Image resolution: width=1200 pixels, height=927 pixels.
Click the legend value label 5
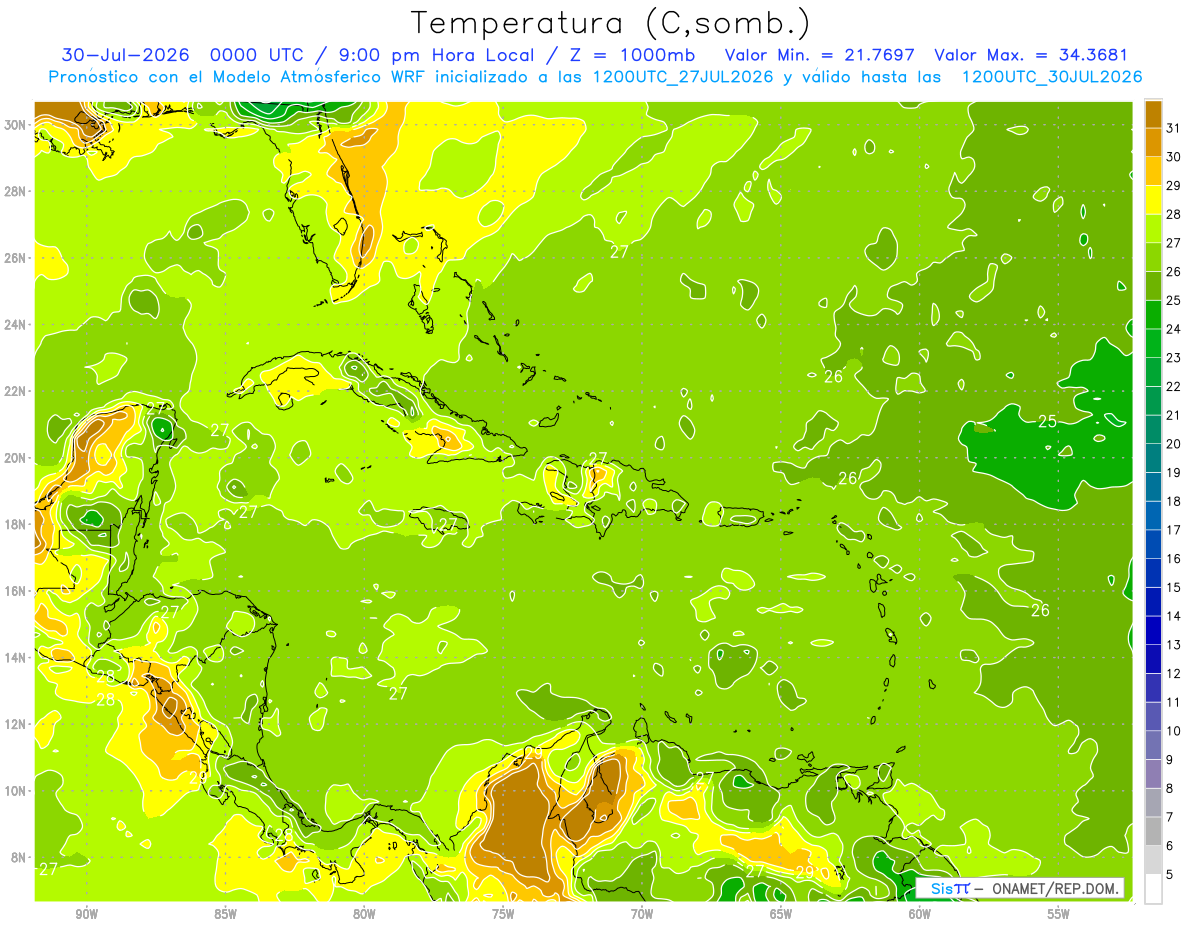(1171, 875)
